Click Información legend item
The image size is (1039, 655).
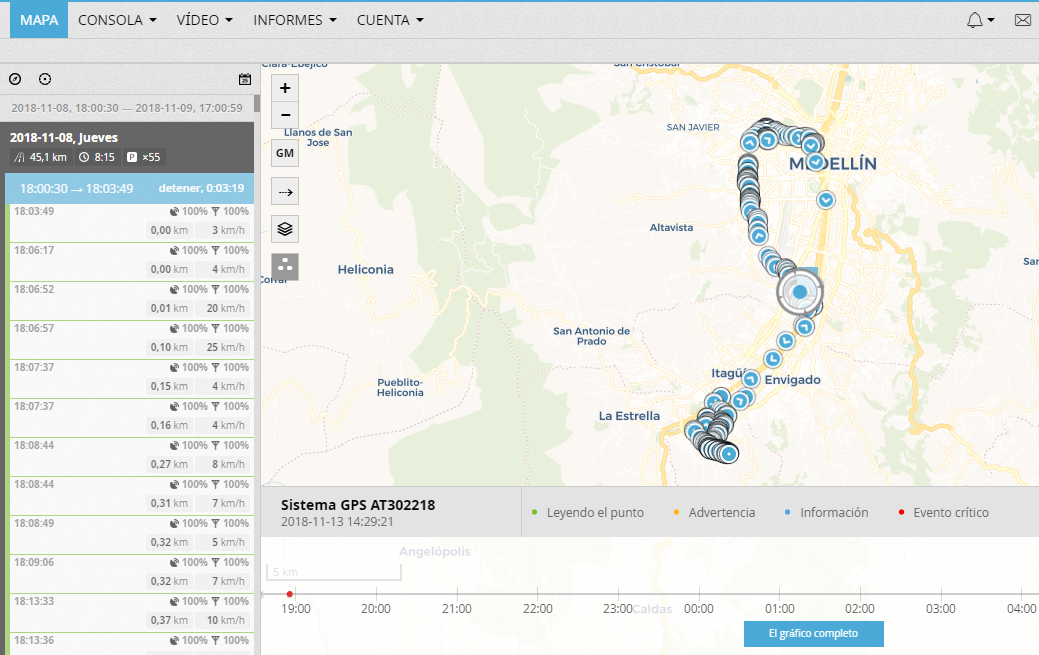click(x=826, y=512)
